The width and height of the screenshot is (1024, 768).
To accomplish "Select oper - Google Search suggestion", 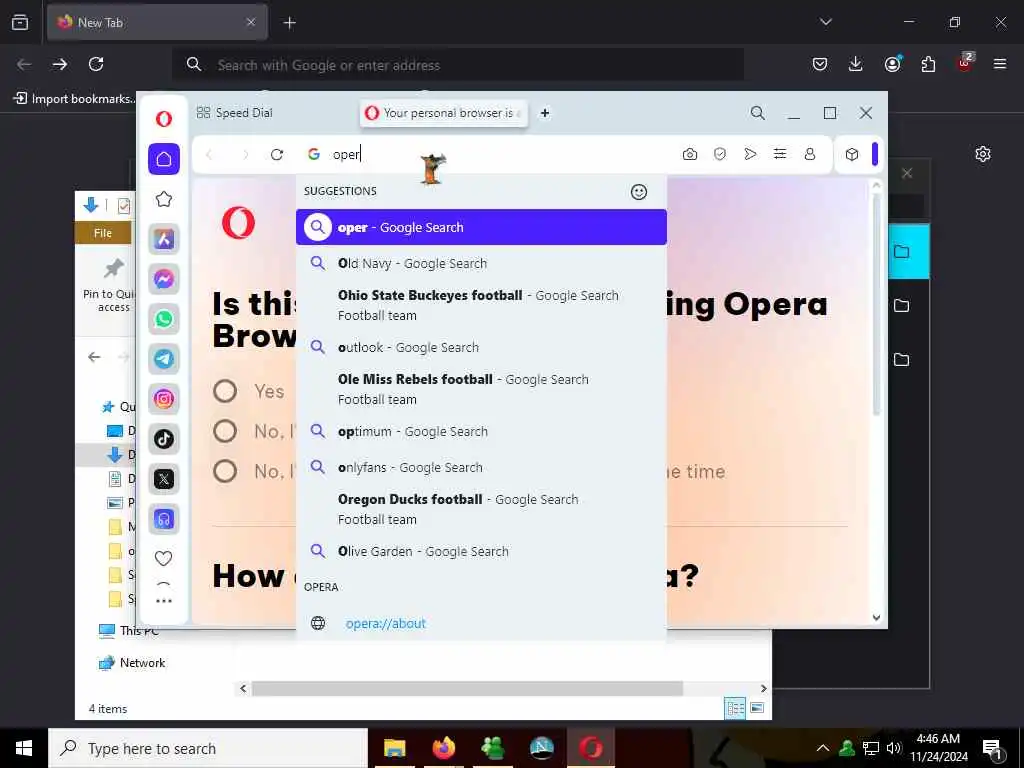I will coord(481,227).
